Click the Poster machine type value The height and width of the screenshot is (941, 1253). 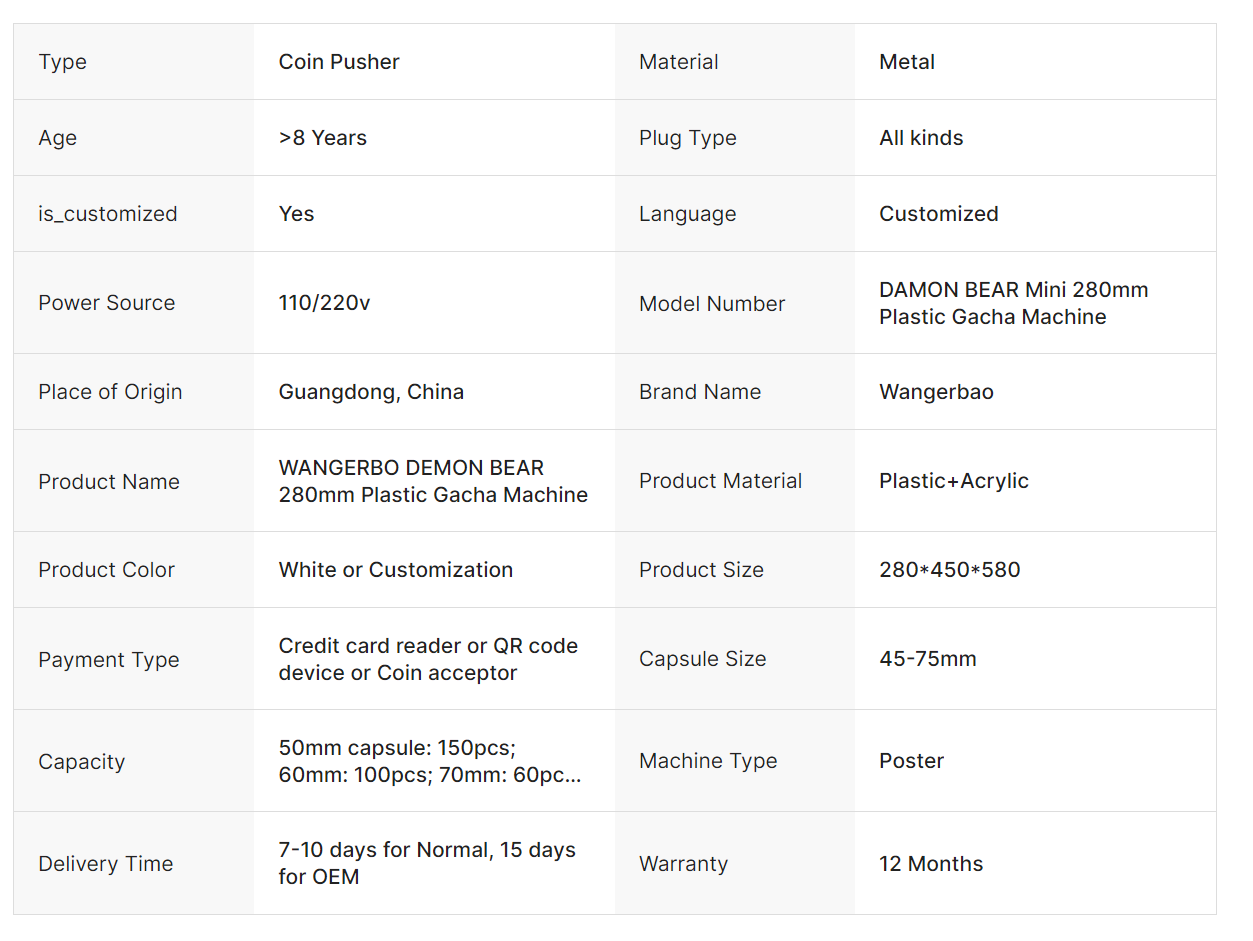tap(911, 761)
